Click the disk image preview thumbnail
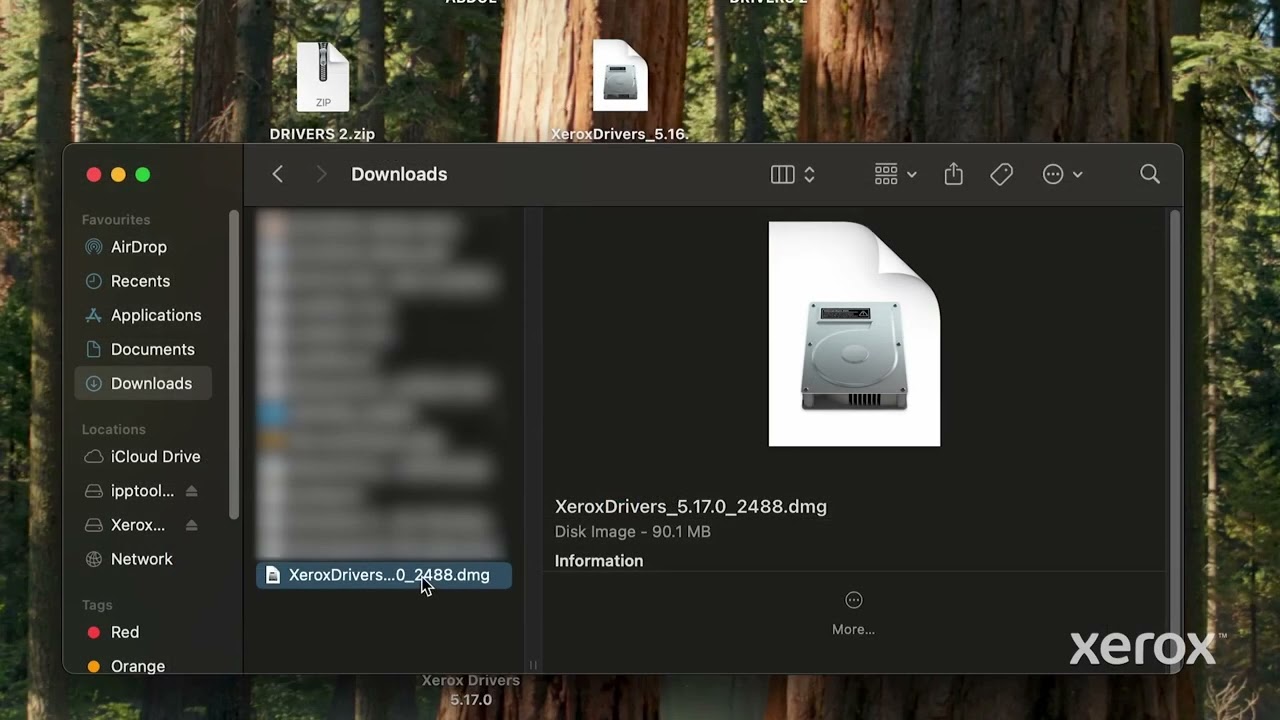 [x=854, y=334]
